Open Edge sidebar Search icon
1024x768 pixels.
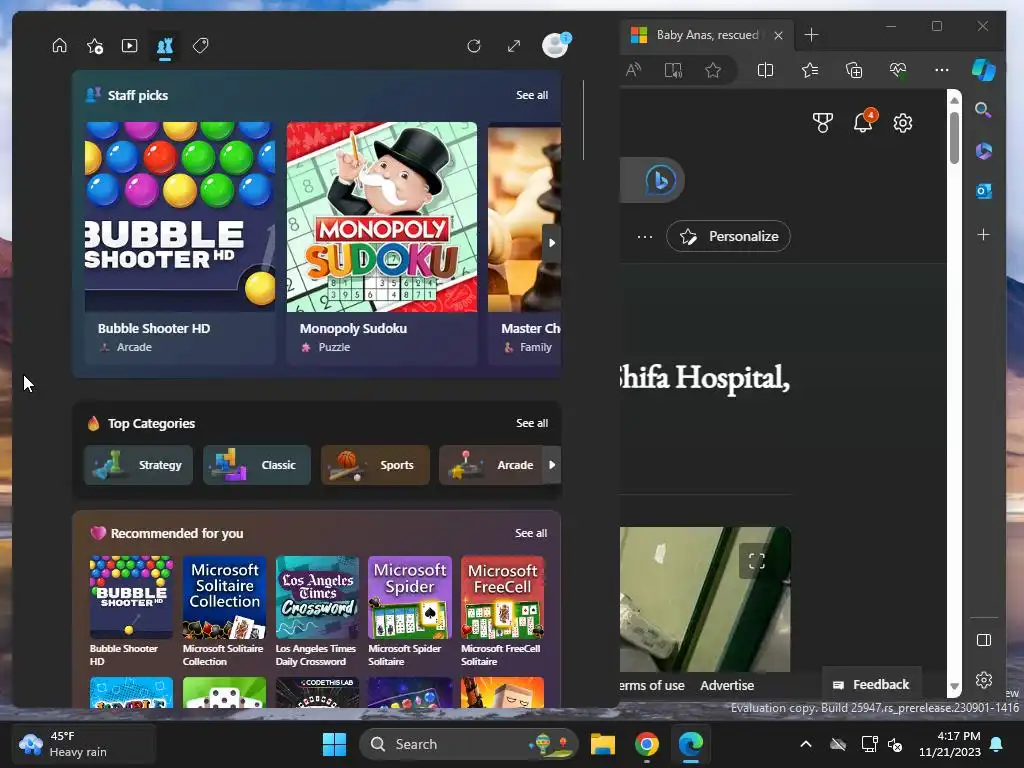(x=984, y=110)
